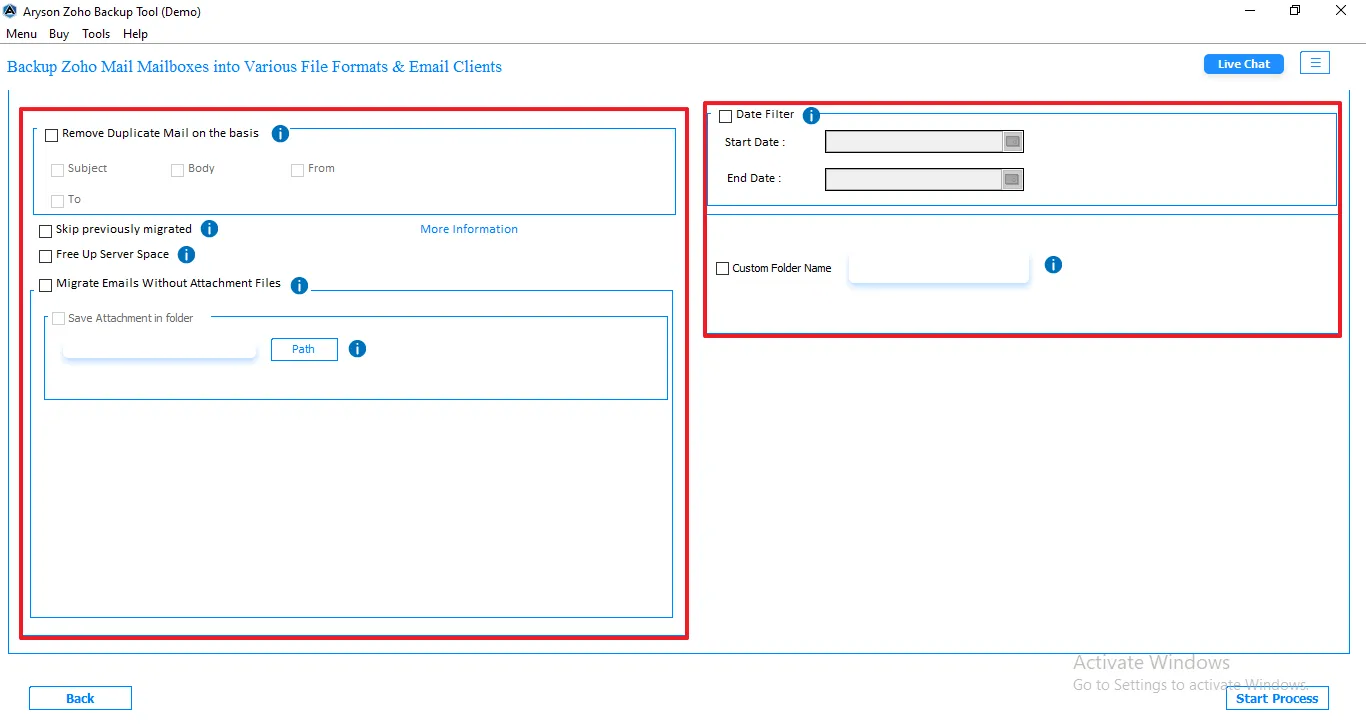This screenshot has height=728, width=1366.
Task: Check Free Up Server Space
Action: (x=45, y=256)
